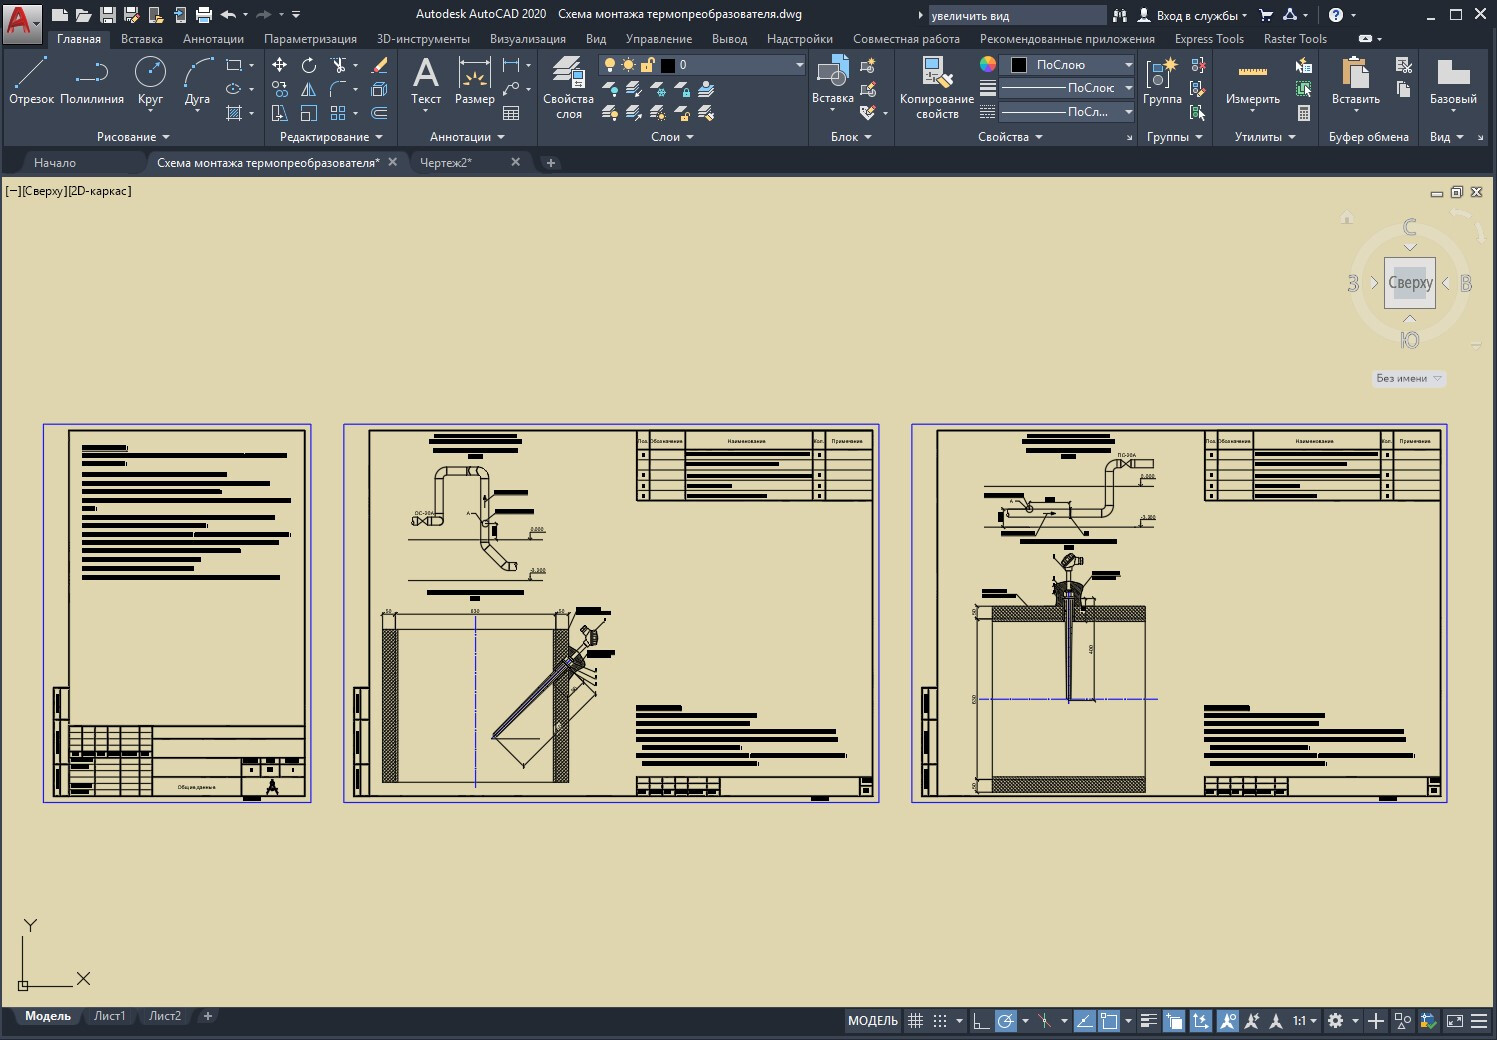Screen dimensions: 1497x1040
Task: Select the Дуга arc tool
Action: (x=197, y=80)
